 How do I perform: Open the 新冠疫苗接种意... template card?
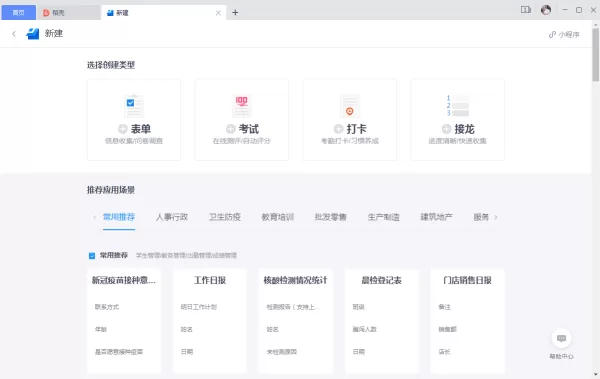pos(124,321)
